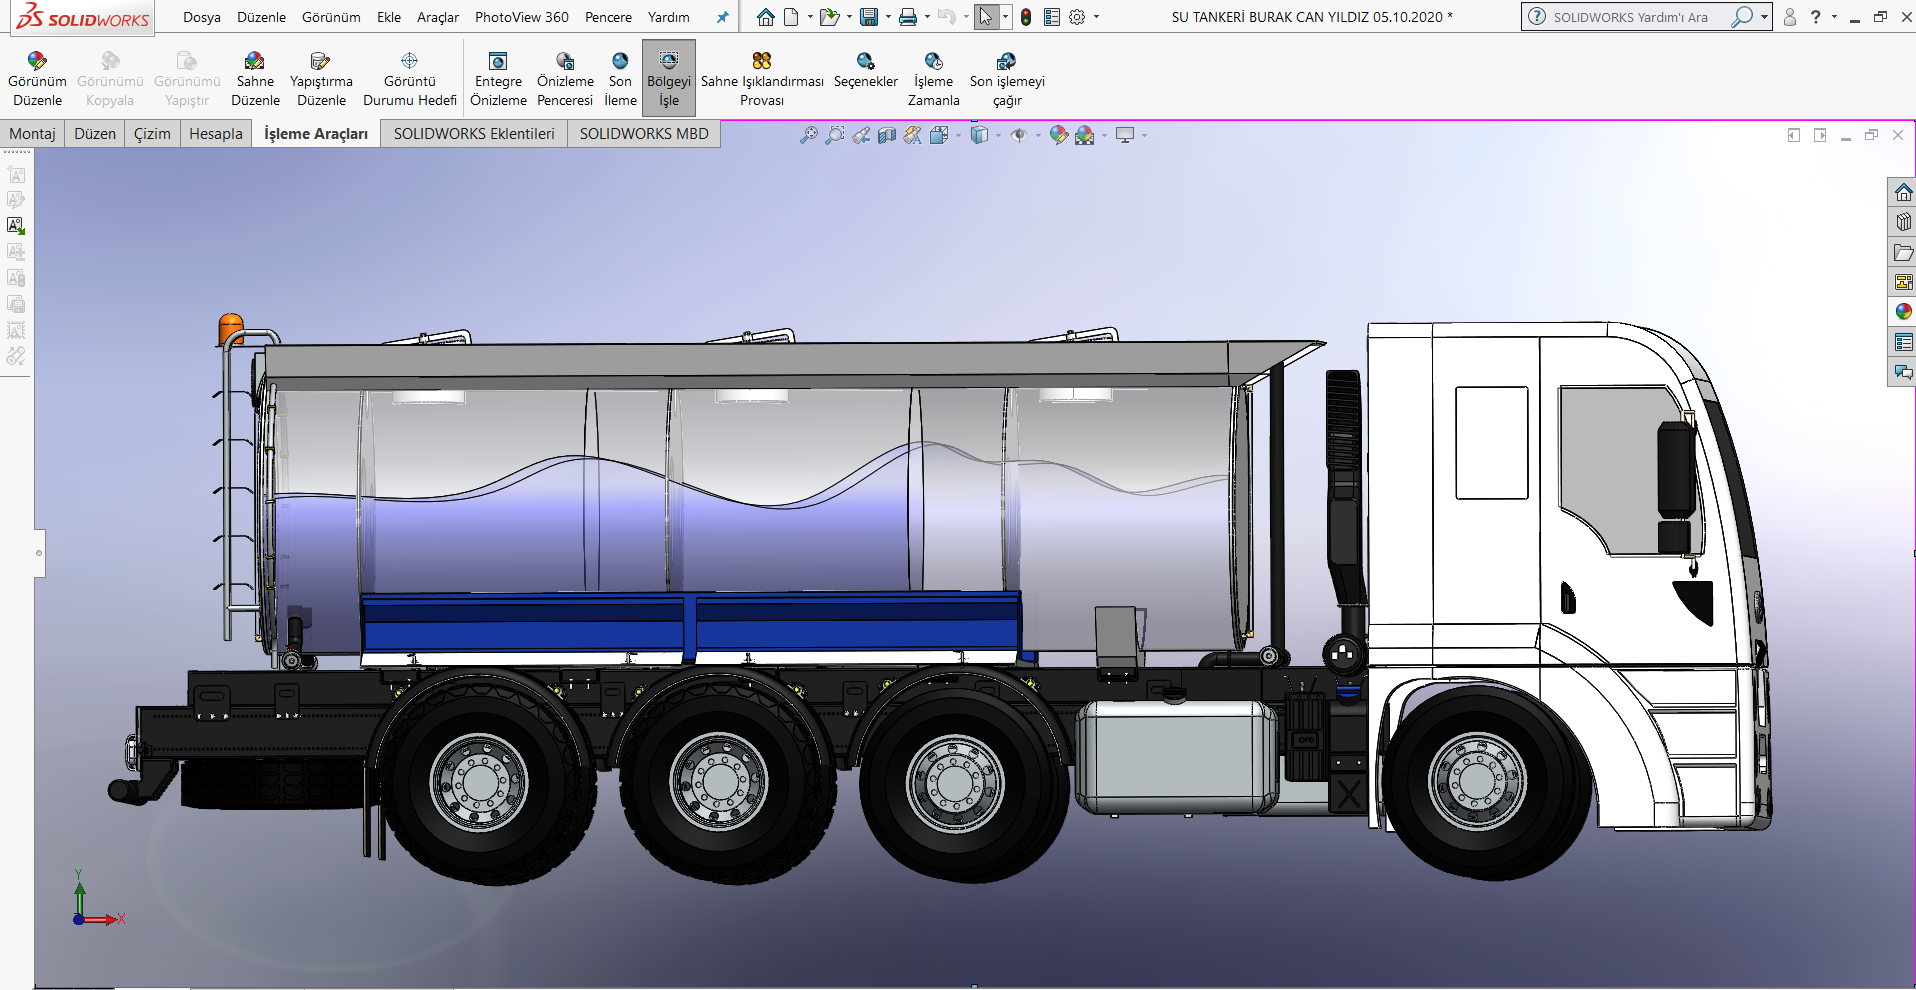Select the İşleme Araçları tab

[x=316, y=134]
